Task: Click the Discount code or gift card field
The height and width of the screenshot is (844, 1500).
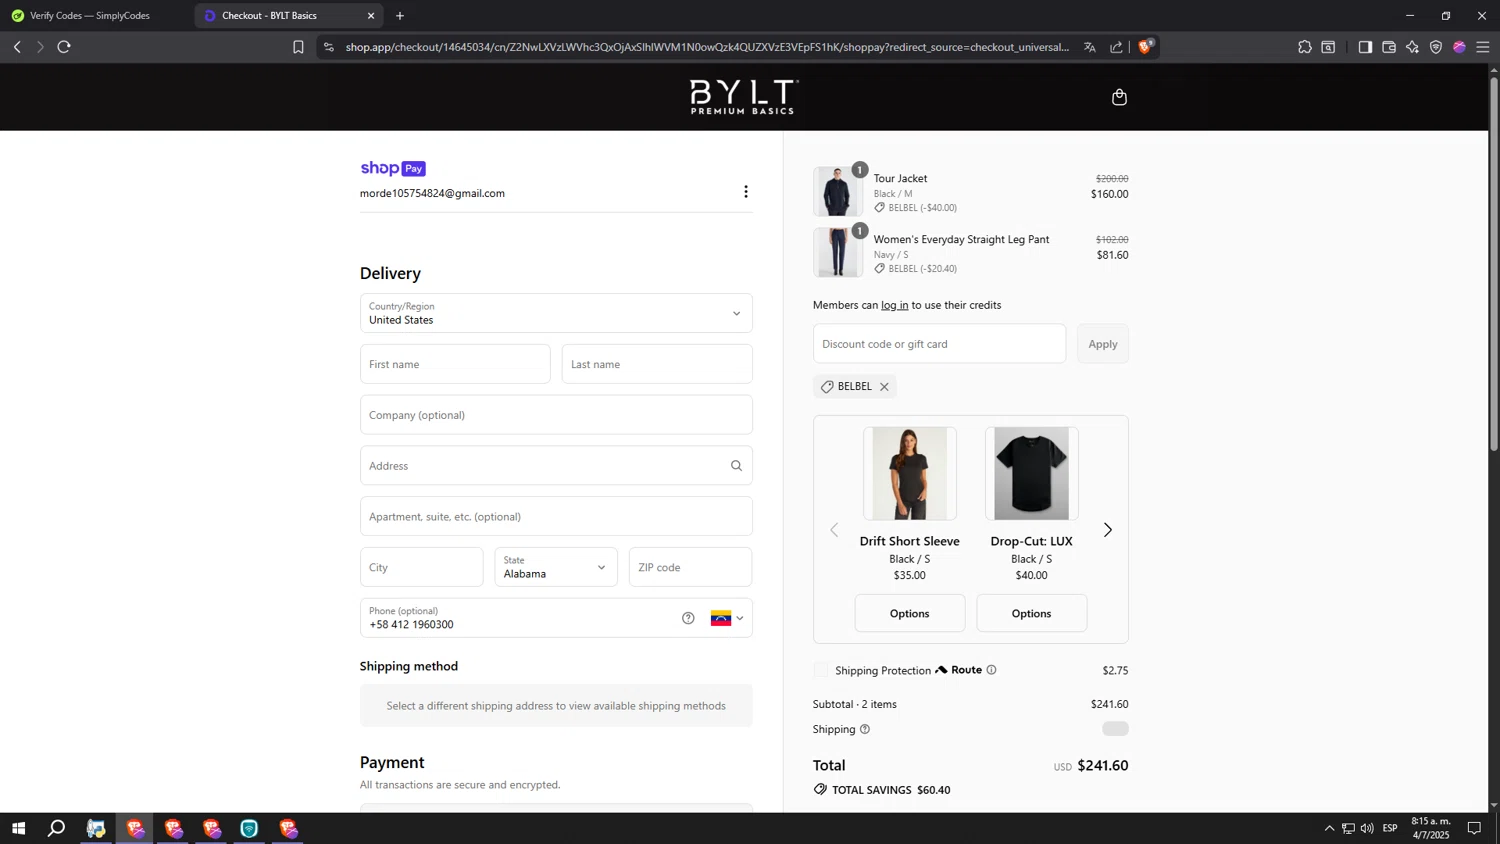Action: pos(939,344)
